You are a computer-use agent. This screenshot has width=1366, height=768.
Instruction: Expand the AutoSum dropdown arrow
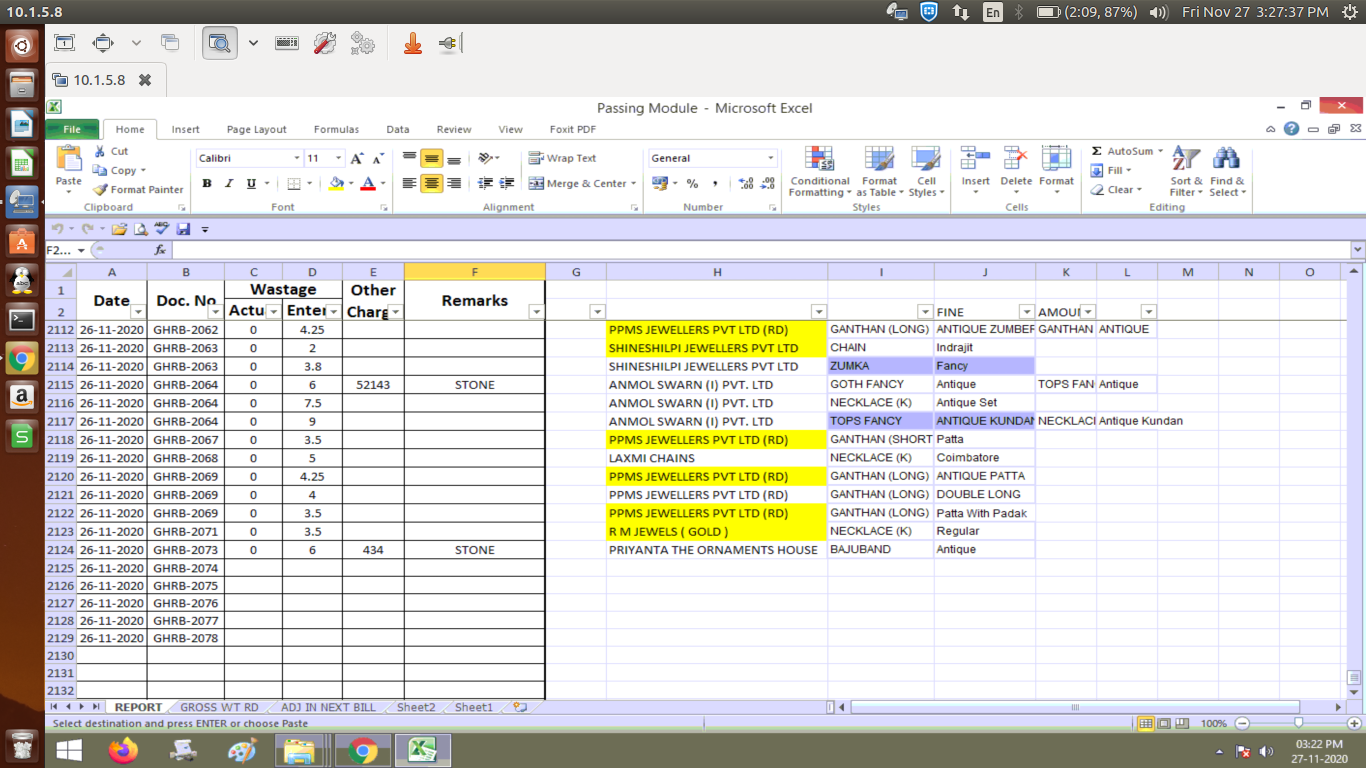tap(1161, 151)
